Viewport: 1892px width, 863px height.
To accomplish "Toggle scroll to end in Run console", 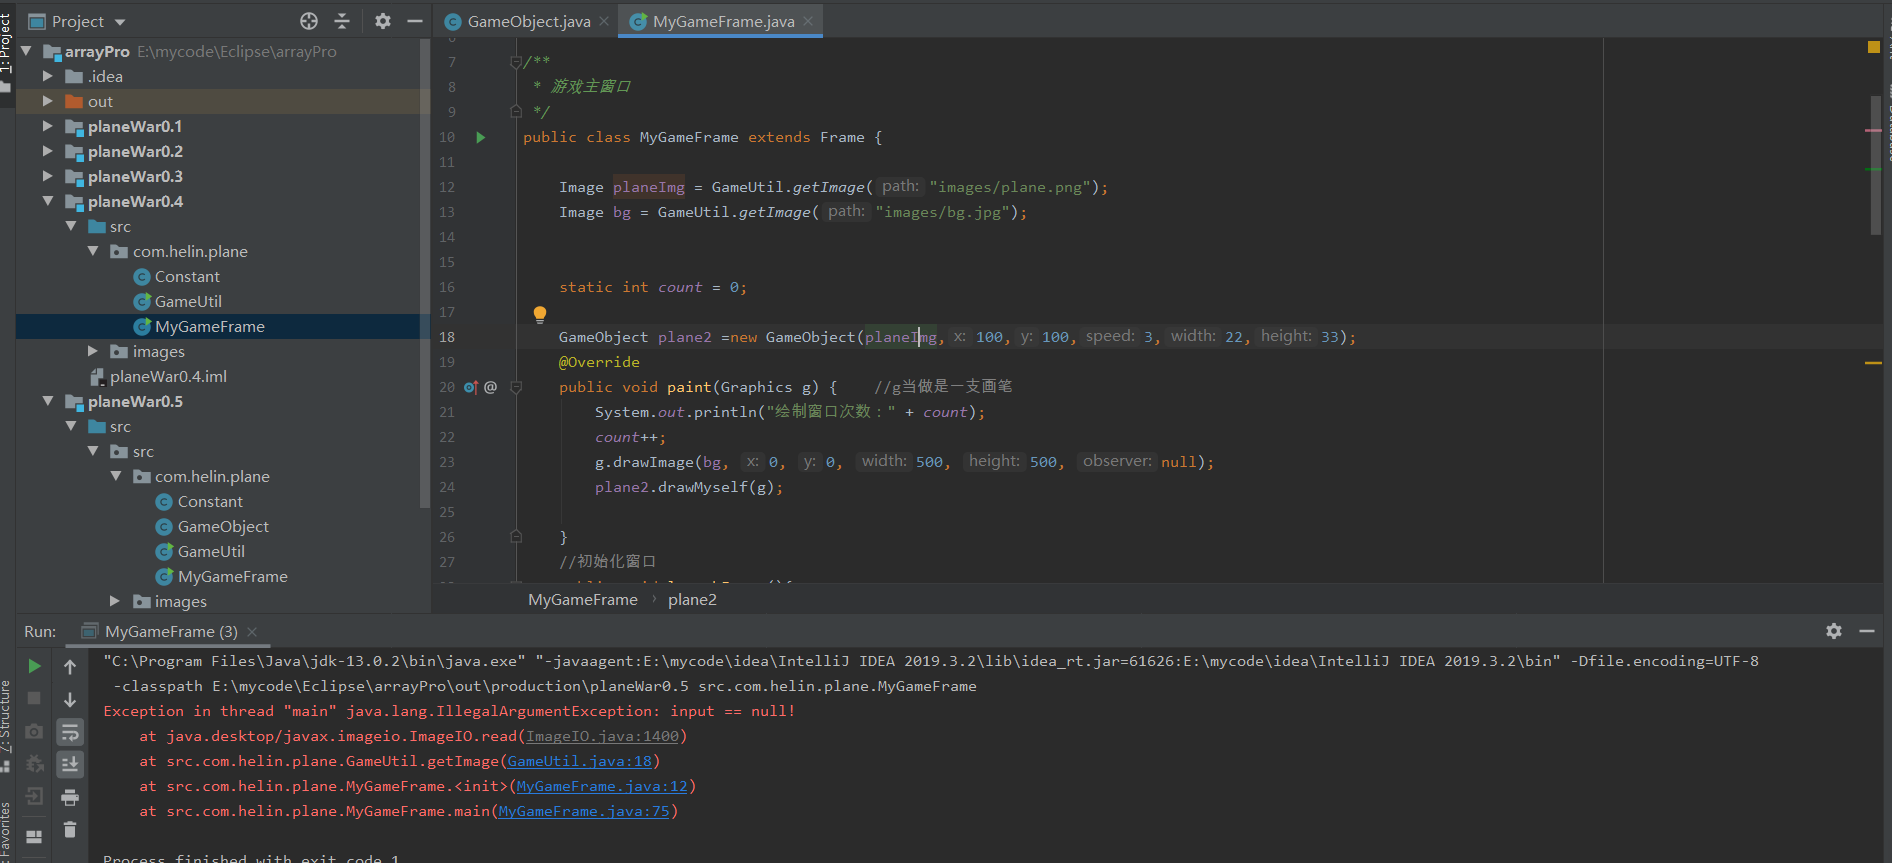I will click(x=70, y=765).
